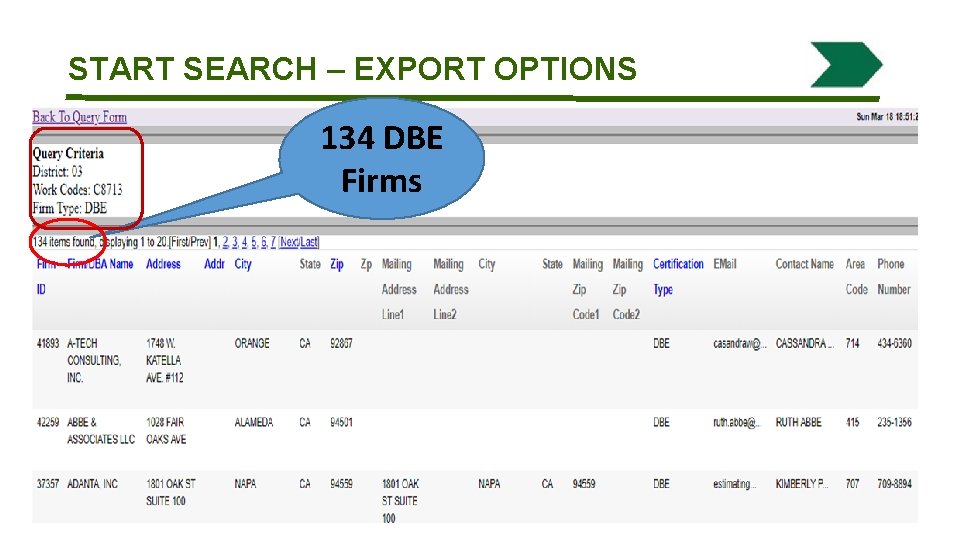
Task: Click the contact name KIMBERLY P
Action: (x=802, y=484)
